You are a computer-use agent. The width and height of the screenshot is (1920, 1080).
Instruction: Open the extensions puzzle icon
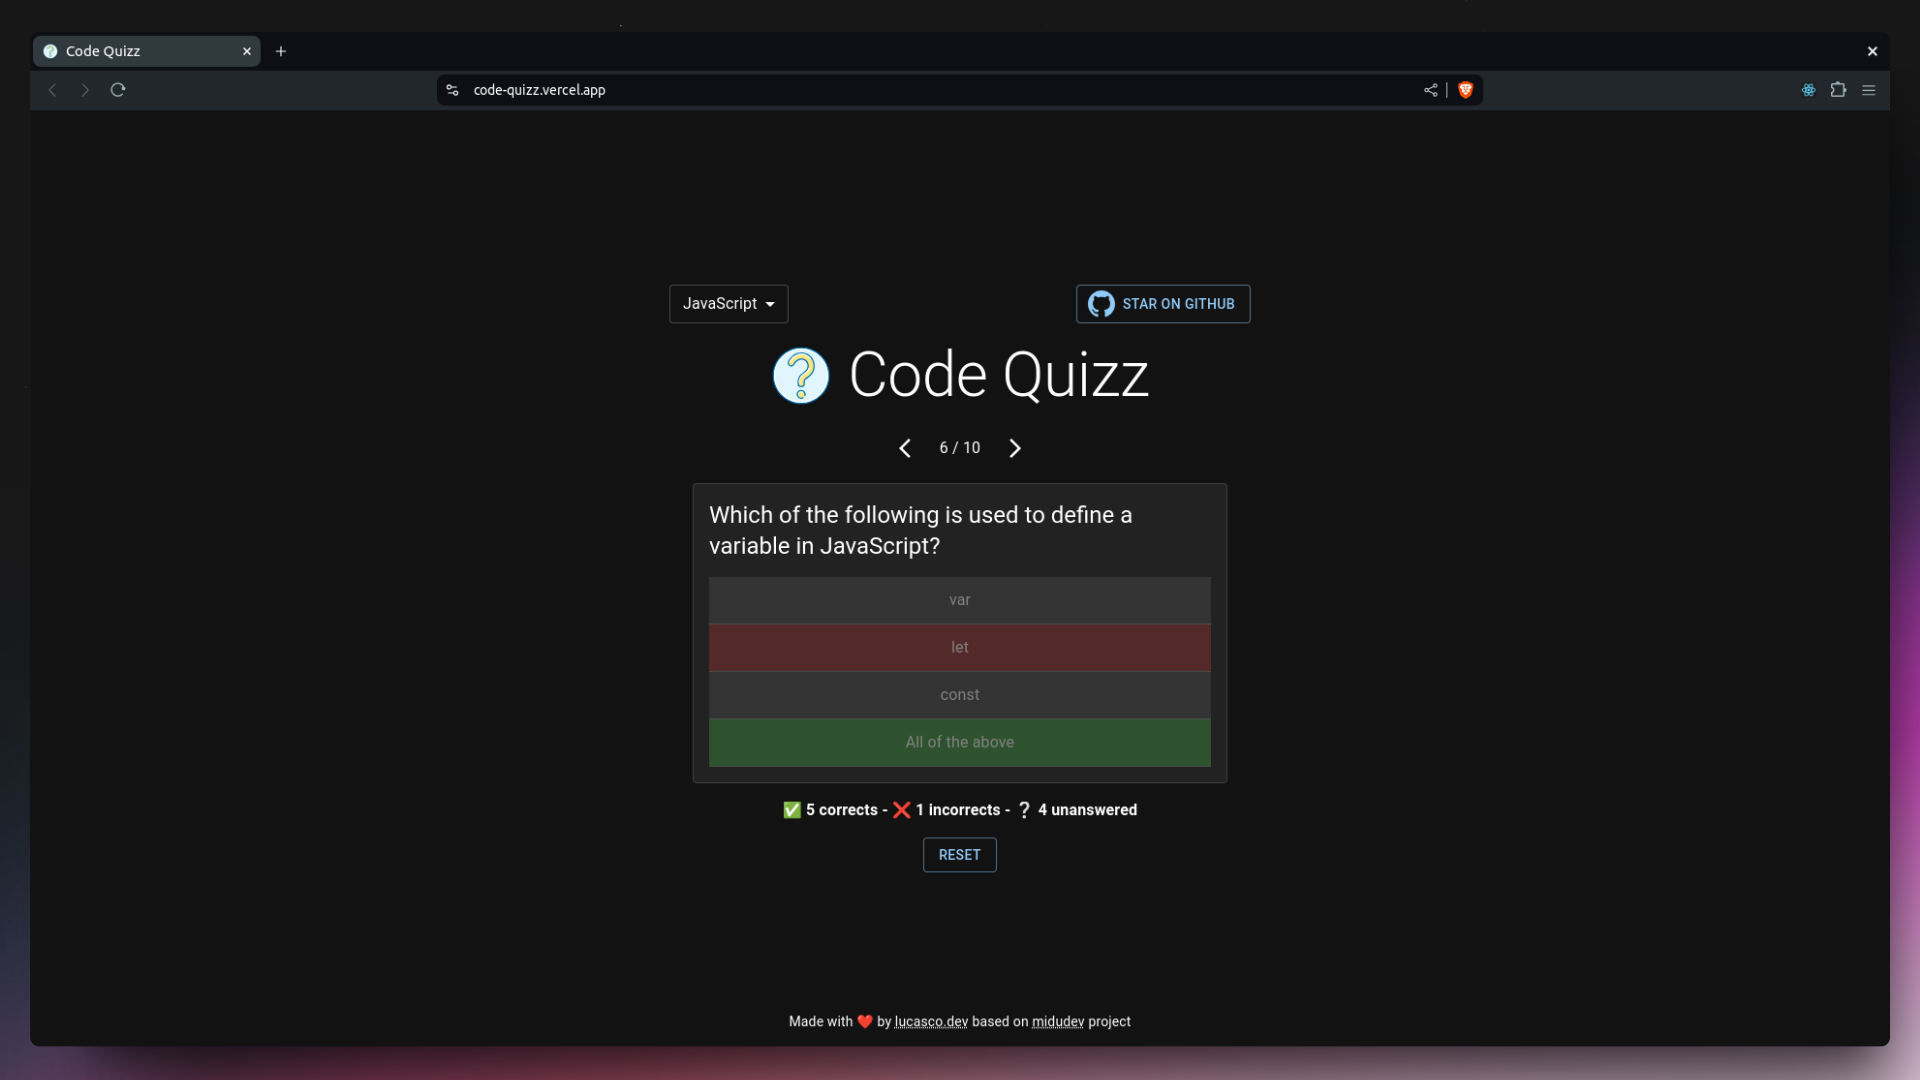click(x=1838, y=90)
